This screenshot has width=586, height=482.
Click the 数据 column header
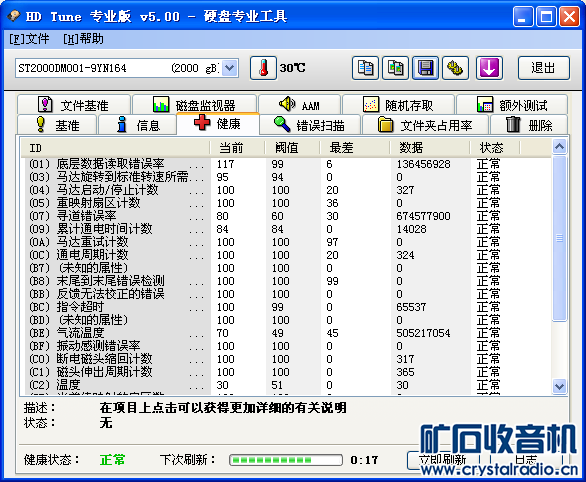pos(430,148)
